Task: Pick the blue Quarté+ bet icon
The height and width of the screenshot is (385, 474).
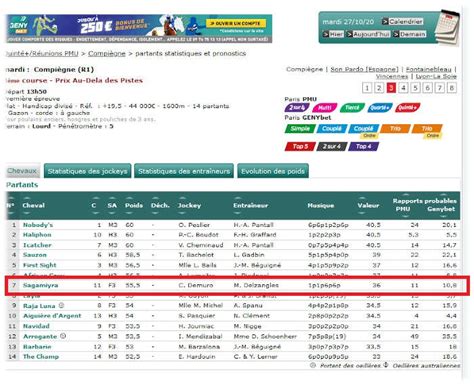Action: 380,108
